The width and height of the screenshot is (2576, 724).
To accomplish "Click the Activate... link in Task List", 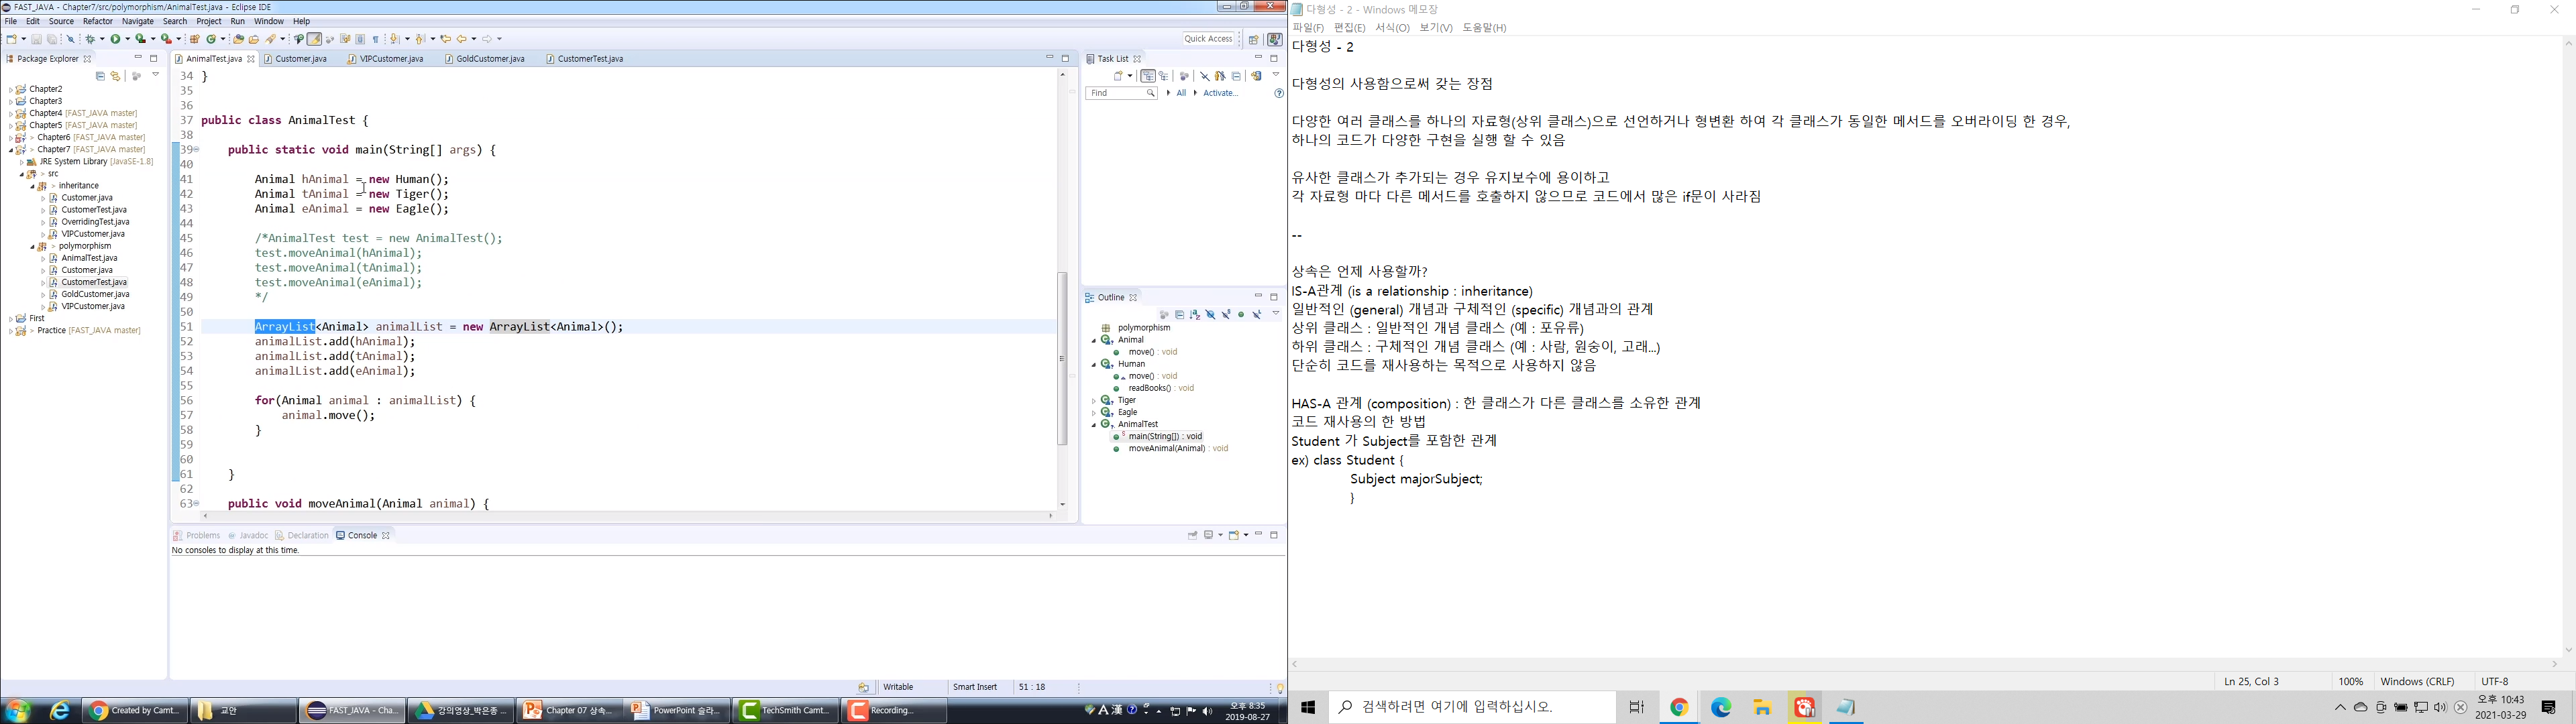I will pyautogui.click(x=1220, y=93).
